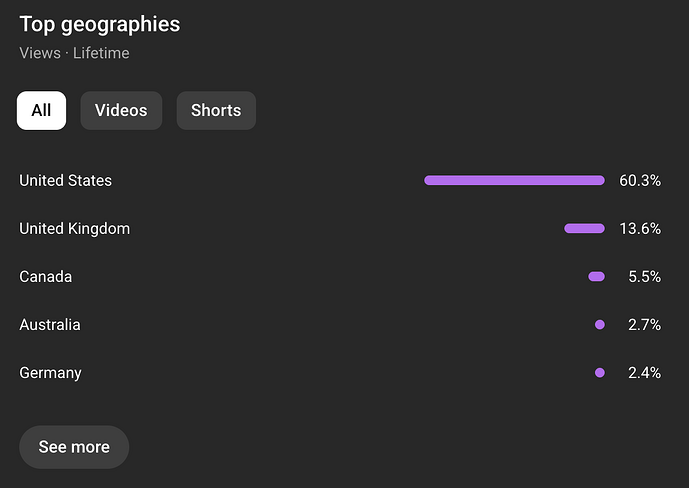This screenshot has height=488, width=689.
Task: Click the United States country label
Action: [x=66, y=181]
